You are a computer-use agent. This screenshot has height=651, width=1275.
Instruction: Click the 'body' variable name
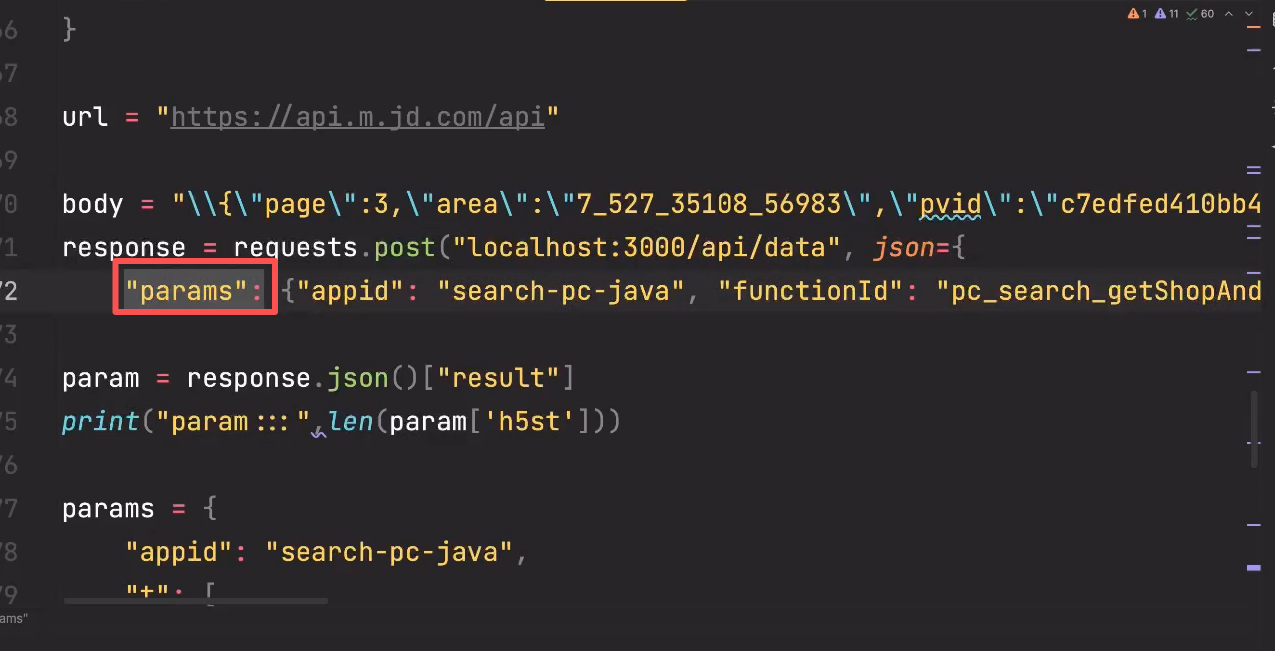92,204
